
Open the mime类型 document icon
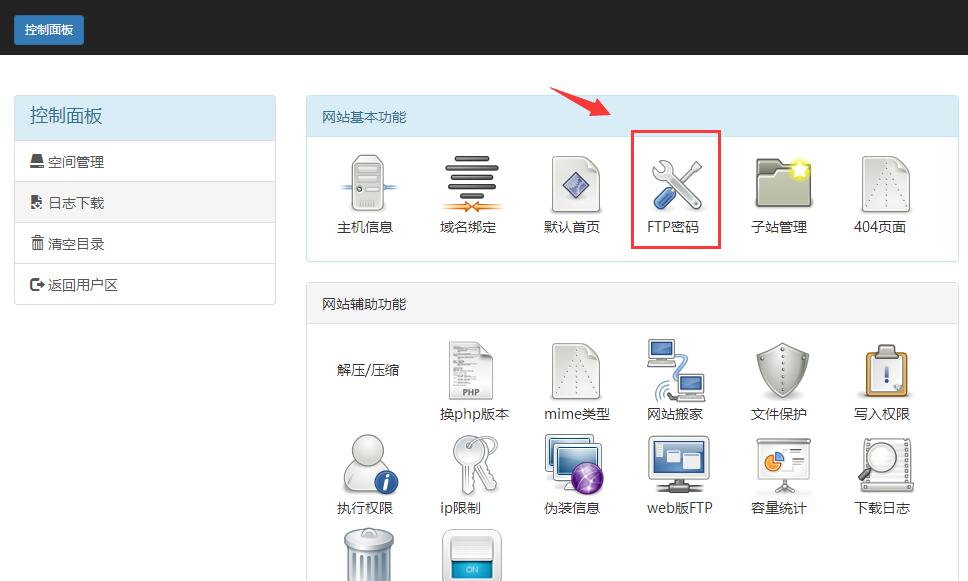[x=575, y=370]
